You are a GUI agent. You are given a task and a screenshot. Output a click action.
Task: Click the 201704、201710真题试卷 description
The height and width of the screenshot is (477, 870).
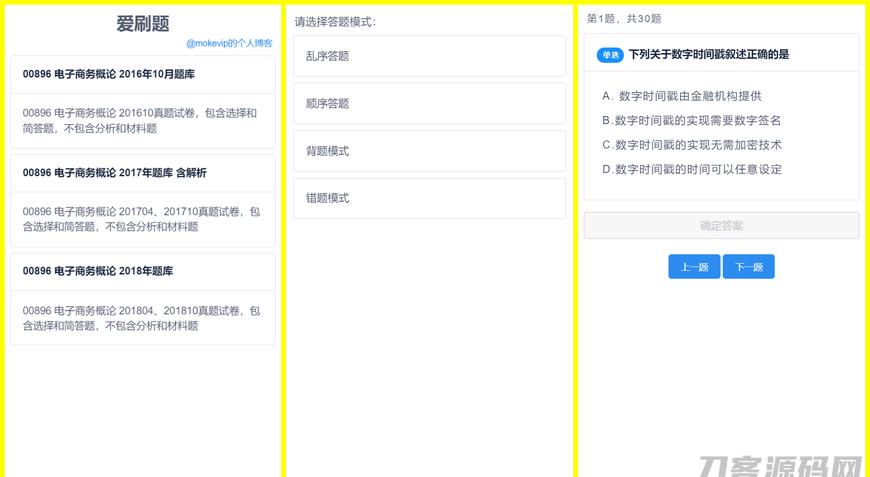140,219
